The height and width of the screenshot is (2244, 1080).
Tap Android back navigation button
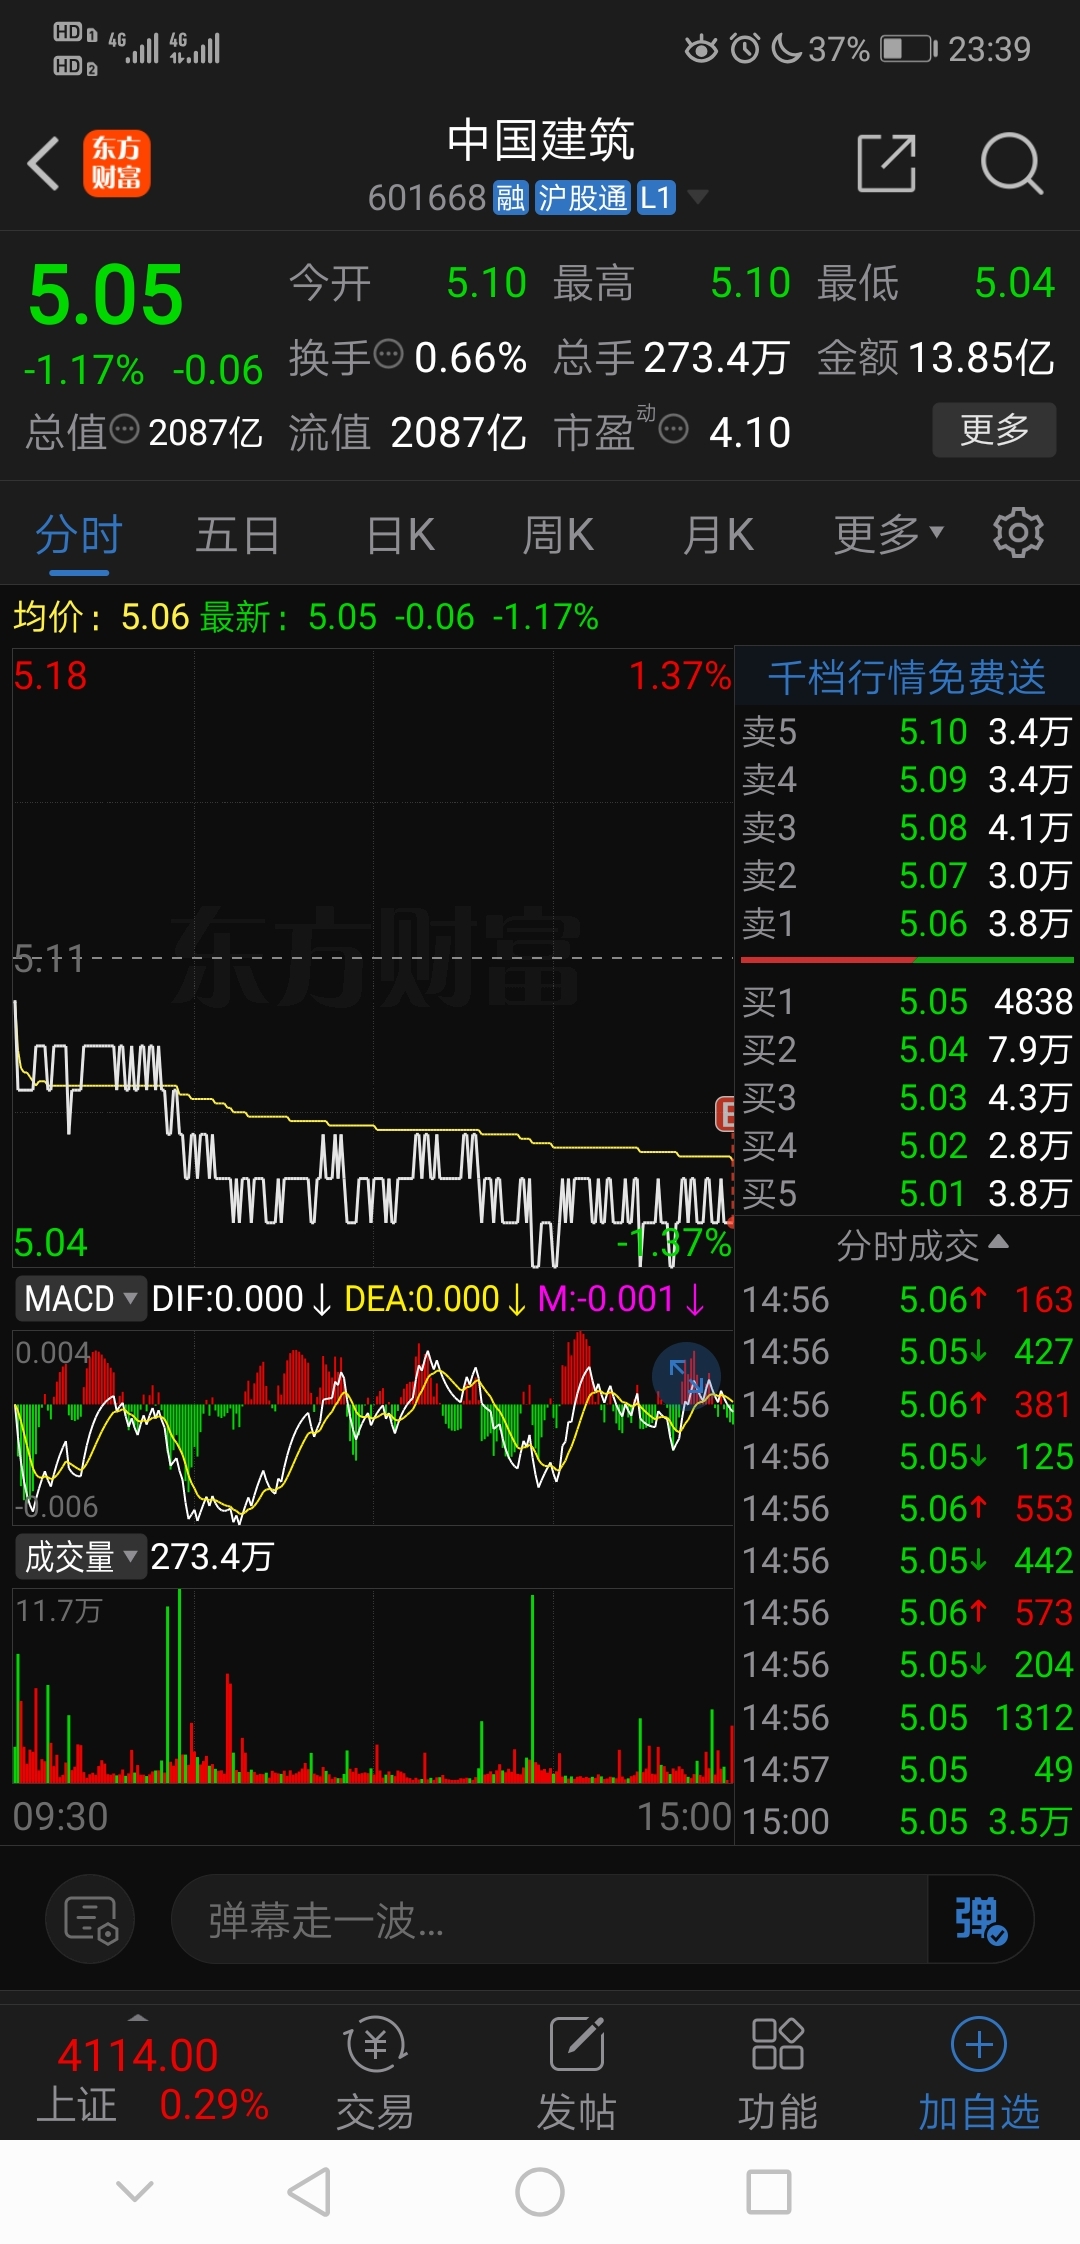(309, 2193)
